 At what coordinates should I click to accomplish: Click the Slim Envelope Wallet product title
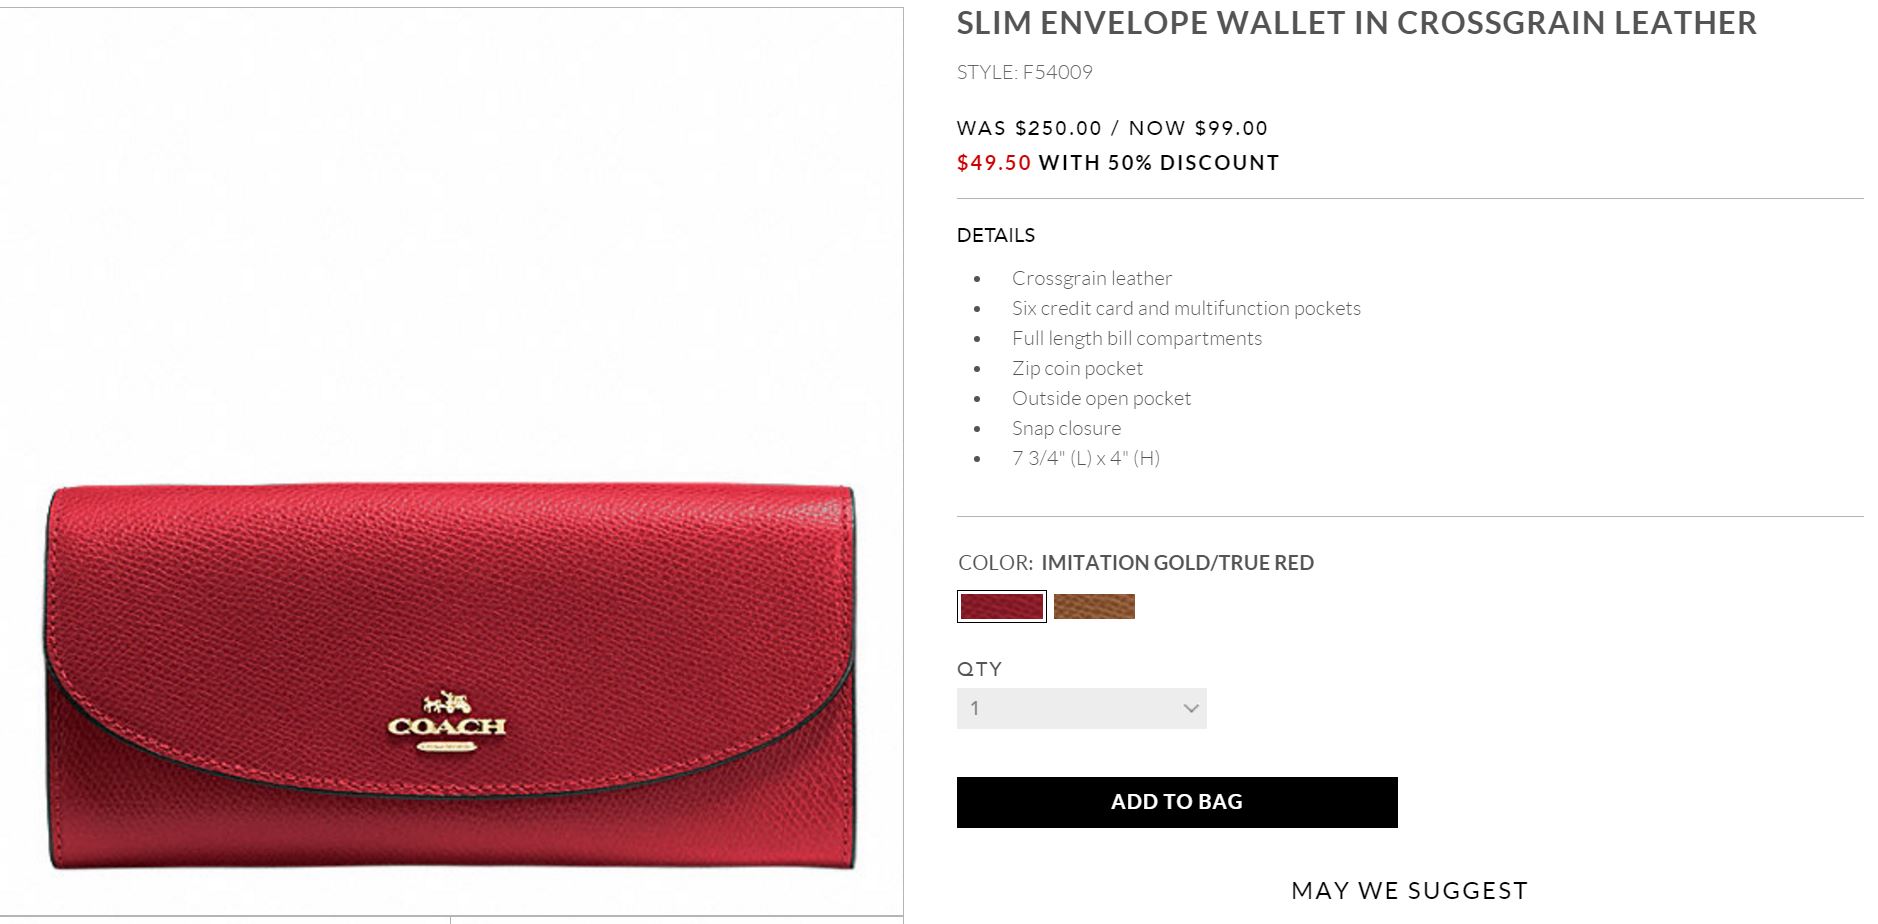point(1356,23)
